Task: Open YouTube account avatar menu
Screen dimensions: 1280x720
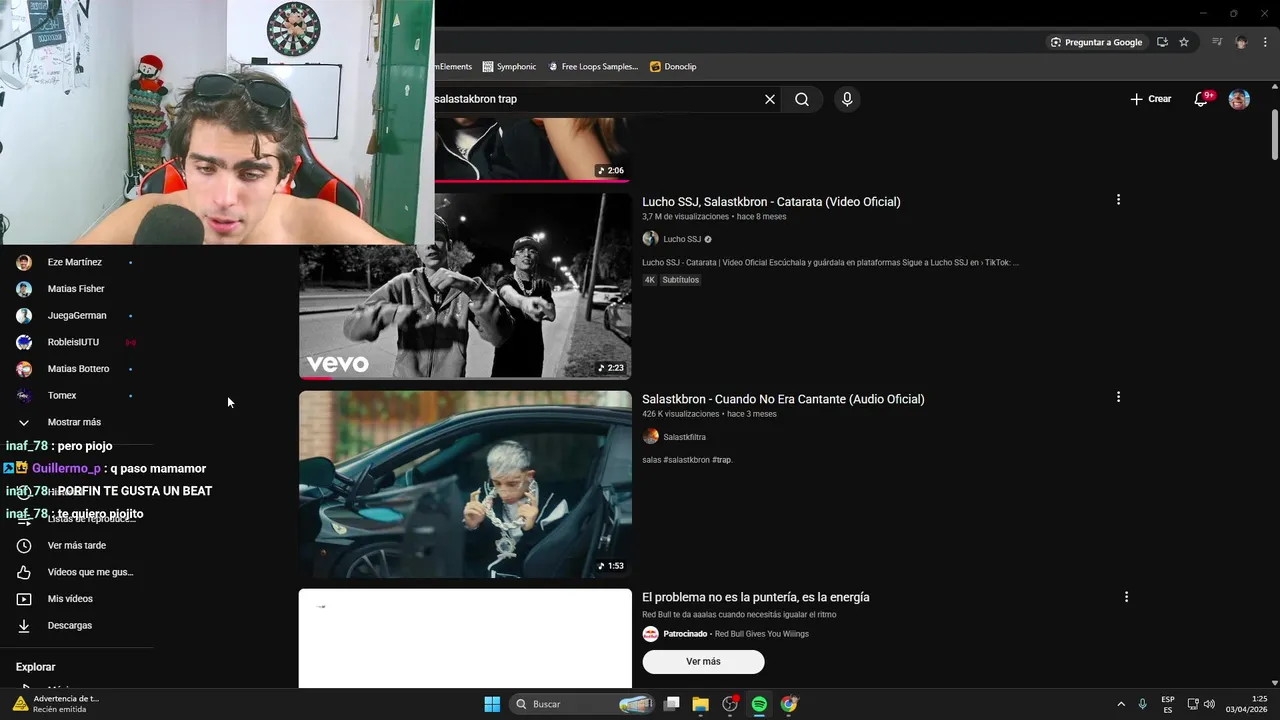Action: pos(1239,99)
